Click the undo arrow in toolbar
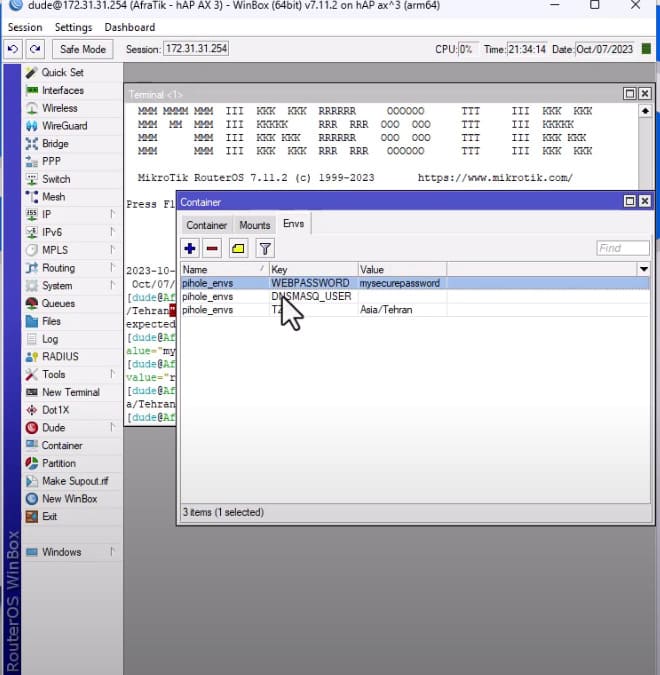The width and height of the screenshot is (660, 675). click(13, 49)
